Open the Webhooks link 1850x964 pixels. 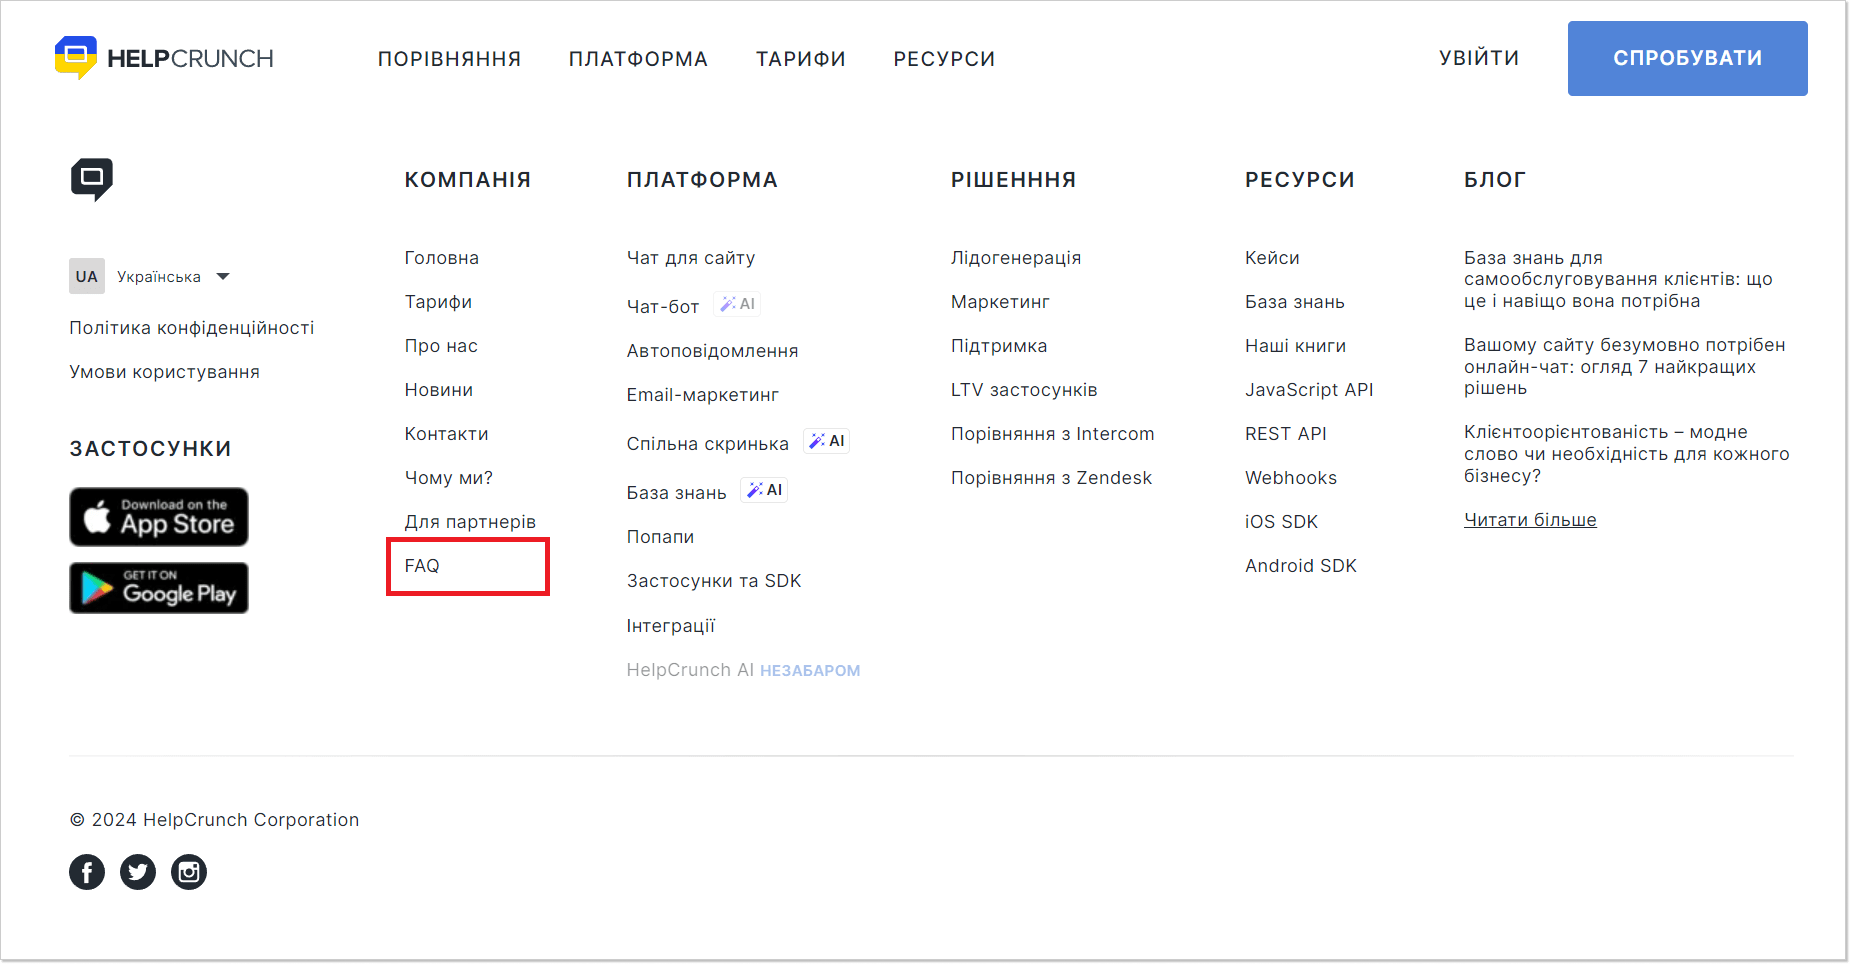point(1291,478)
